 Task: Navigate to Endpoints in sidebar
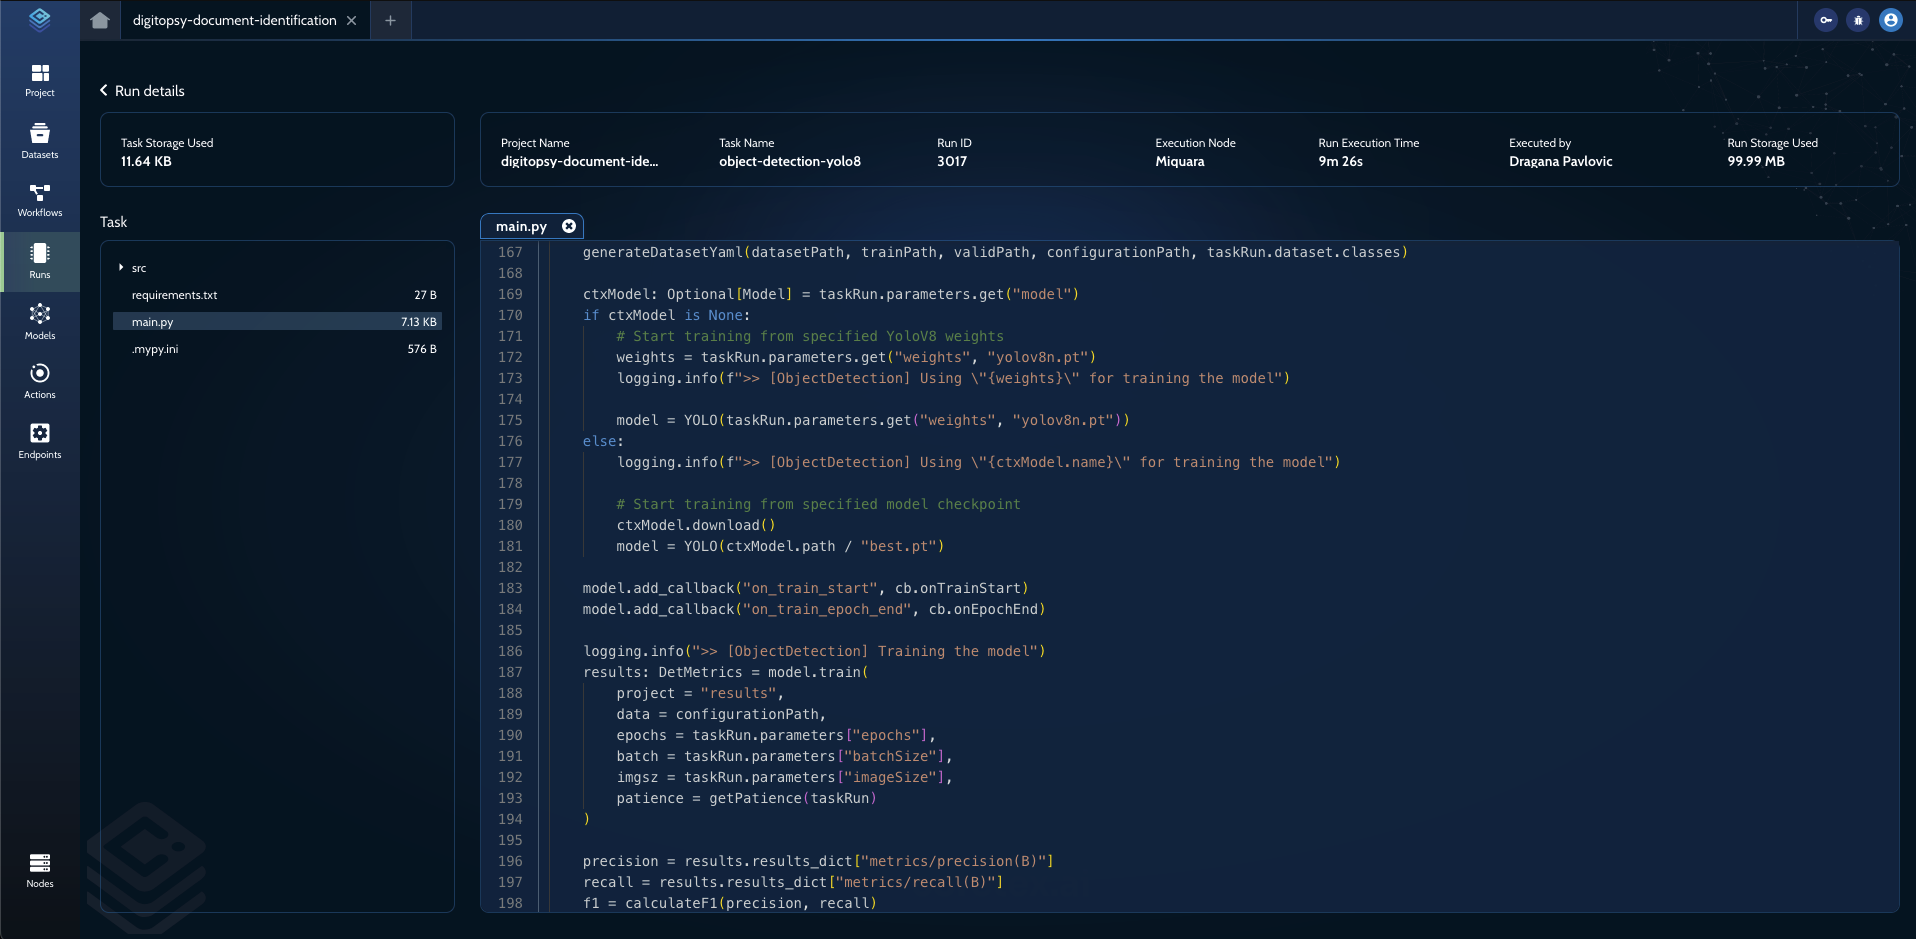point(40,441)
